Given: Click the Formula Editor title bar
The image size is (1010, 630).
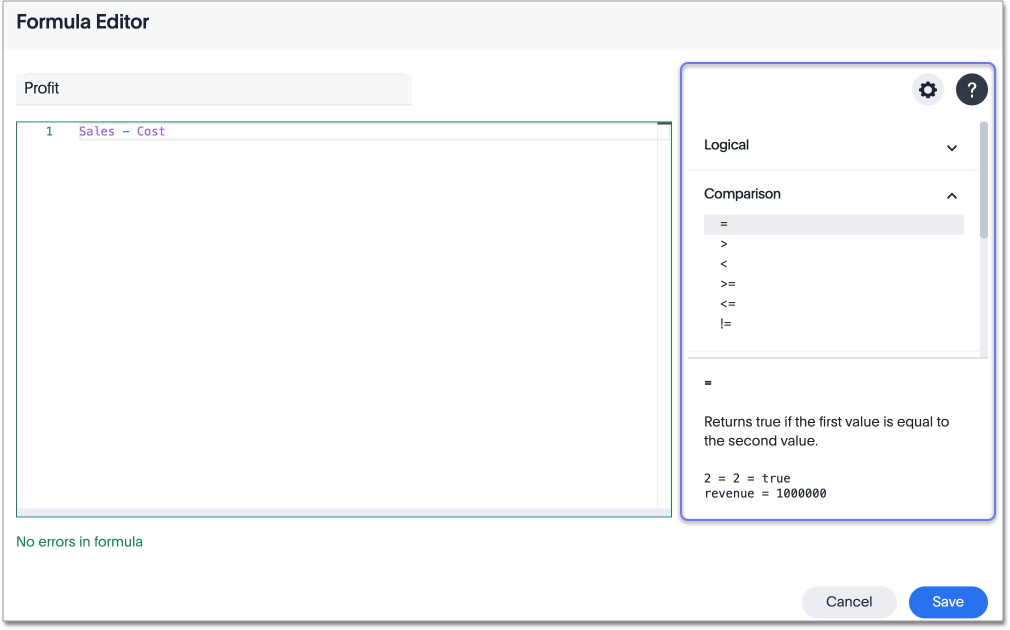Looking at the screenshot, I should click(83, 21).
